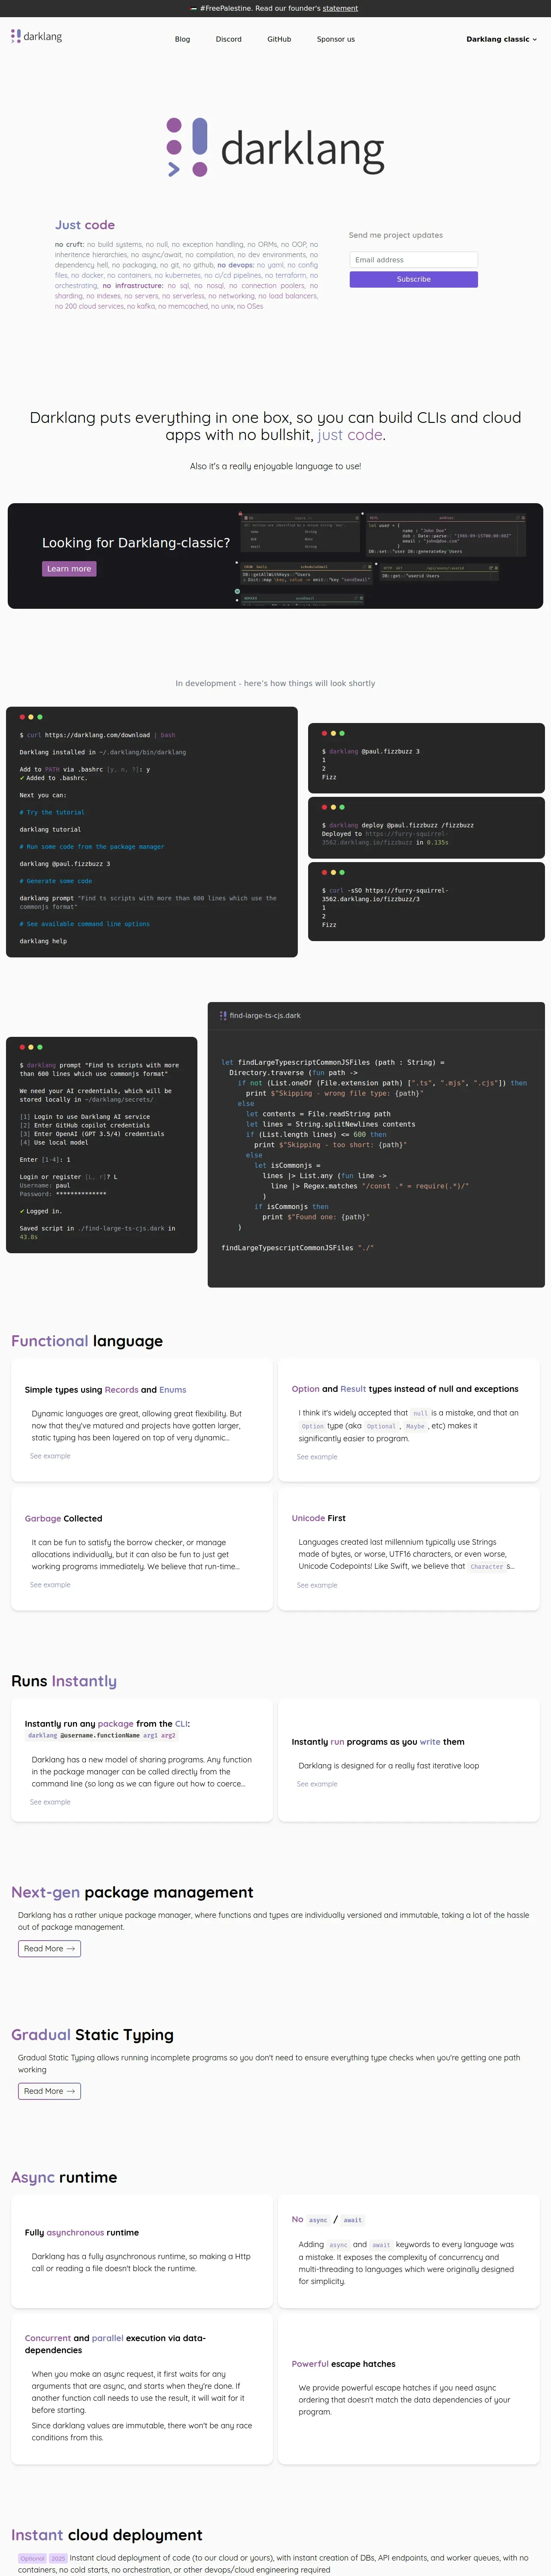
Task: Click the file icon beside find-large-ts-cjs.dark
Action: tap(223, 1015)
